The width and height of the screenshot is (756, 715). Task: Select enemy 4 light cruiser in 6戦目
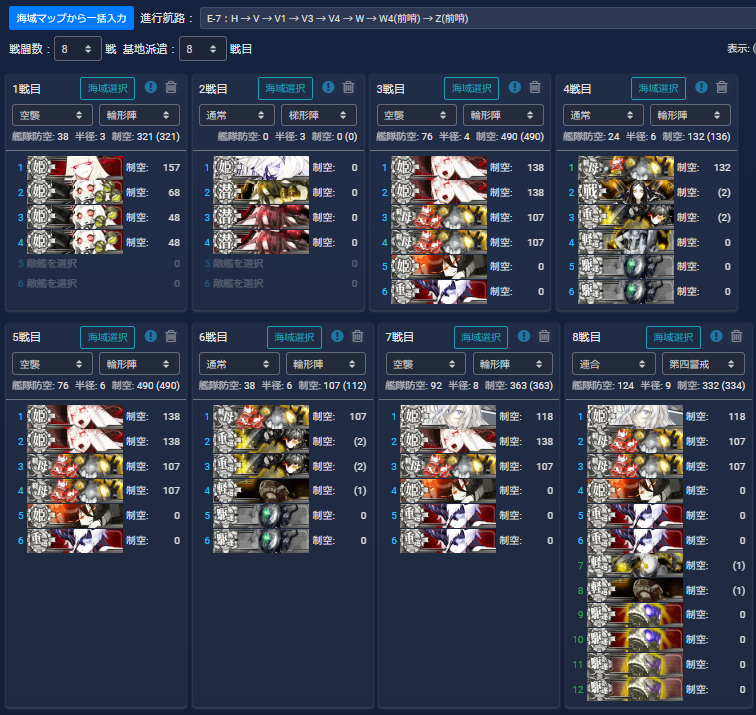261,491
